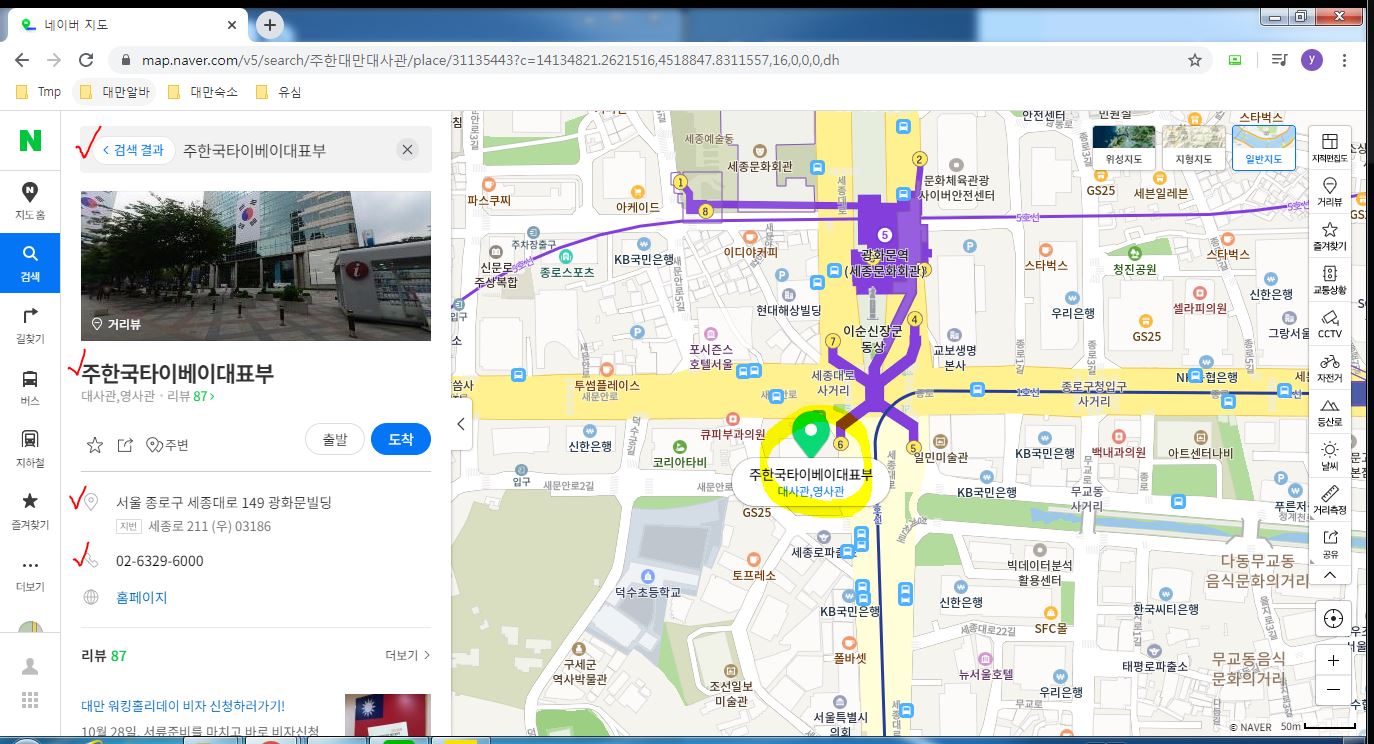The height and width of the screenshot is (744, 1374).
Task: Open the 네이버 지도 browser tab
Action: tap(128, 24)
